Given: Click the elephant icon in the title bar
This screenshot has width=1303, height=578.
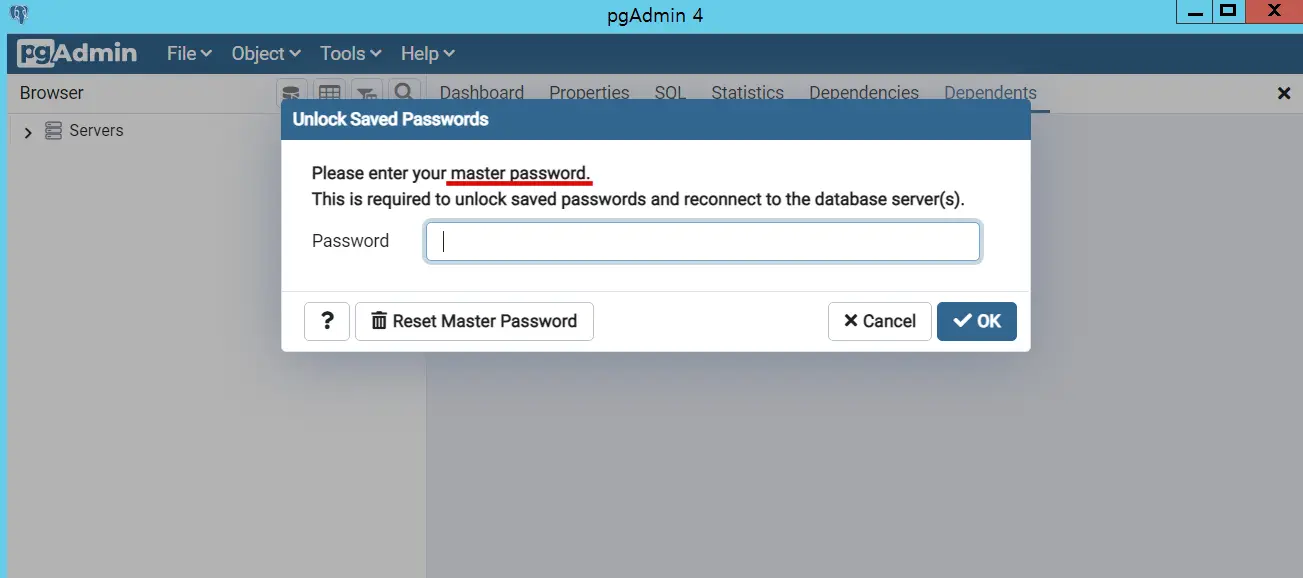Looking at the screenshot, I should click(x=17, y=14).
